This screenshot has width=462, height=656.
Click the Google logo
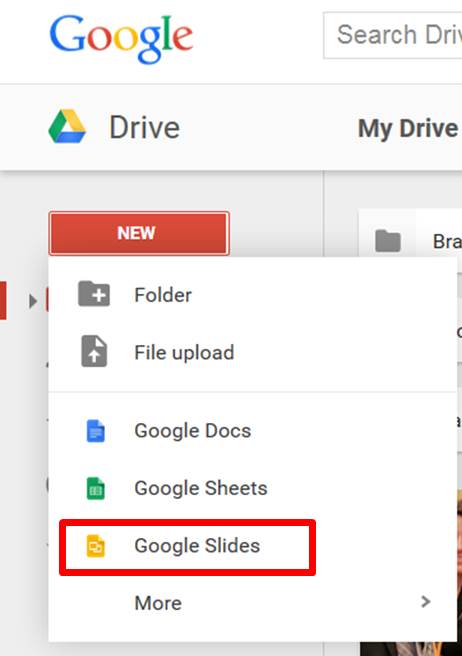tap(121, 38)
